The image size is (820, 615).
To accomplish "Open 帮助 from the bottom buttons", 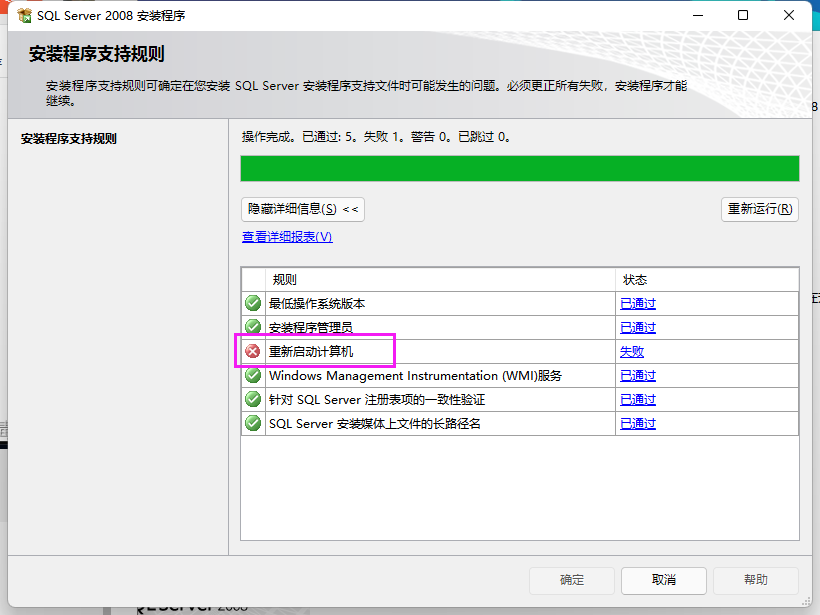I will tap(755, 580).
